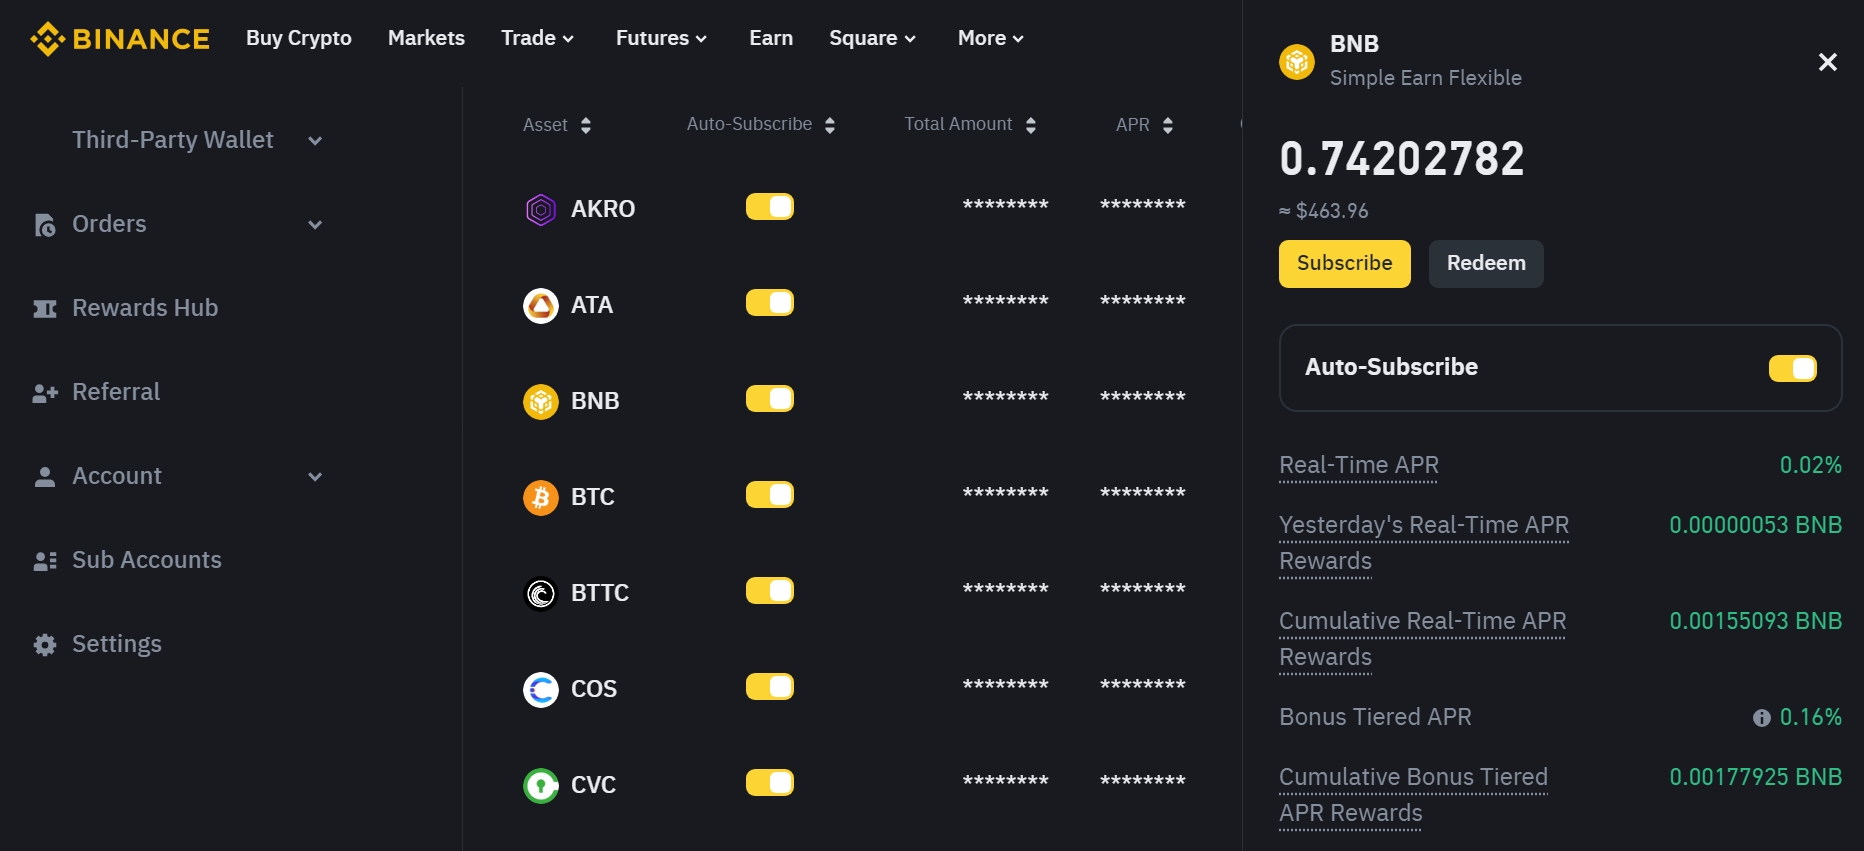
Task: Go to Buy Crypto
Action: tap(299, 38)
